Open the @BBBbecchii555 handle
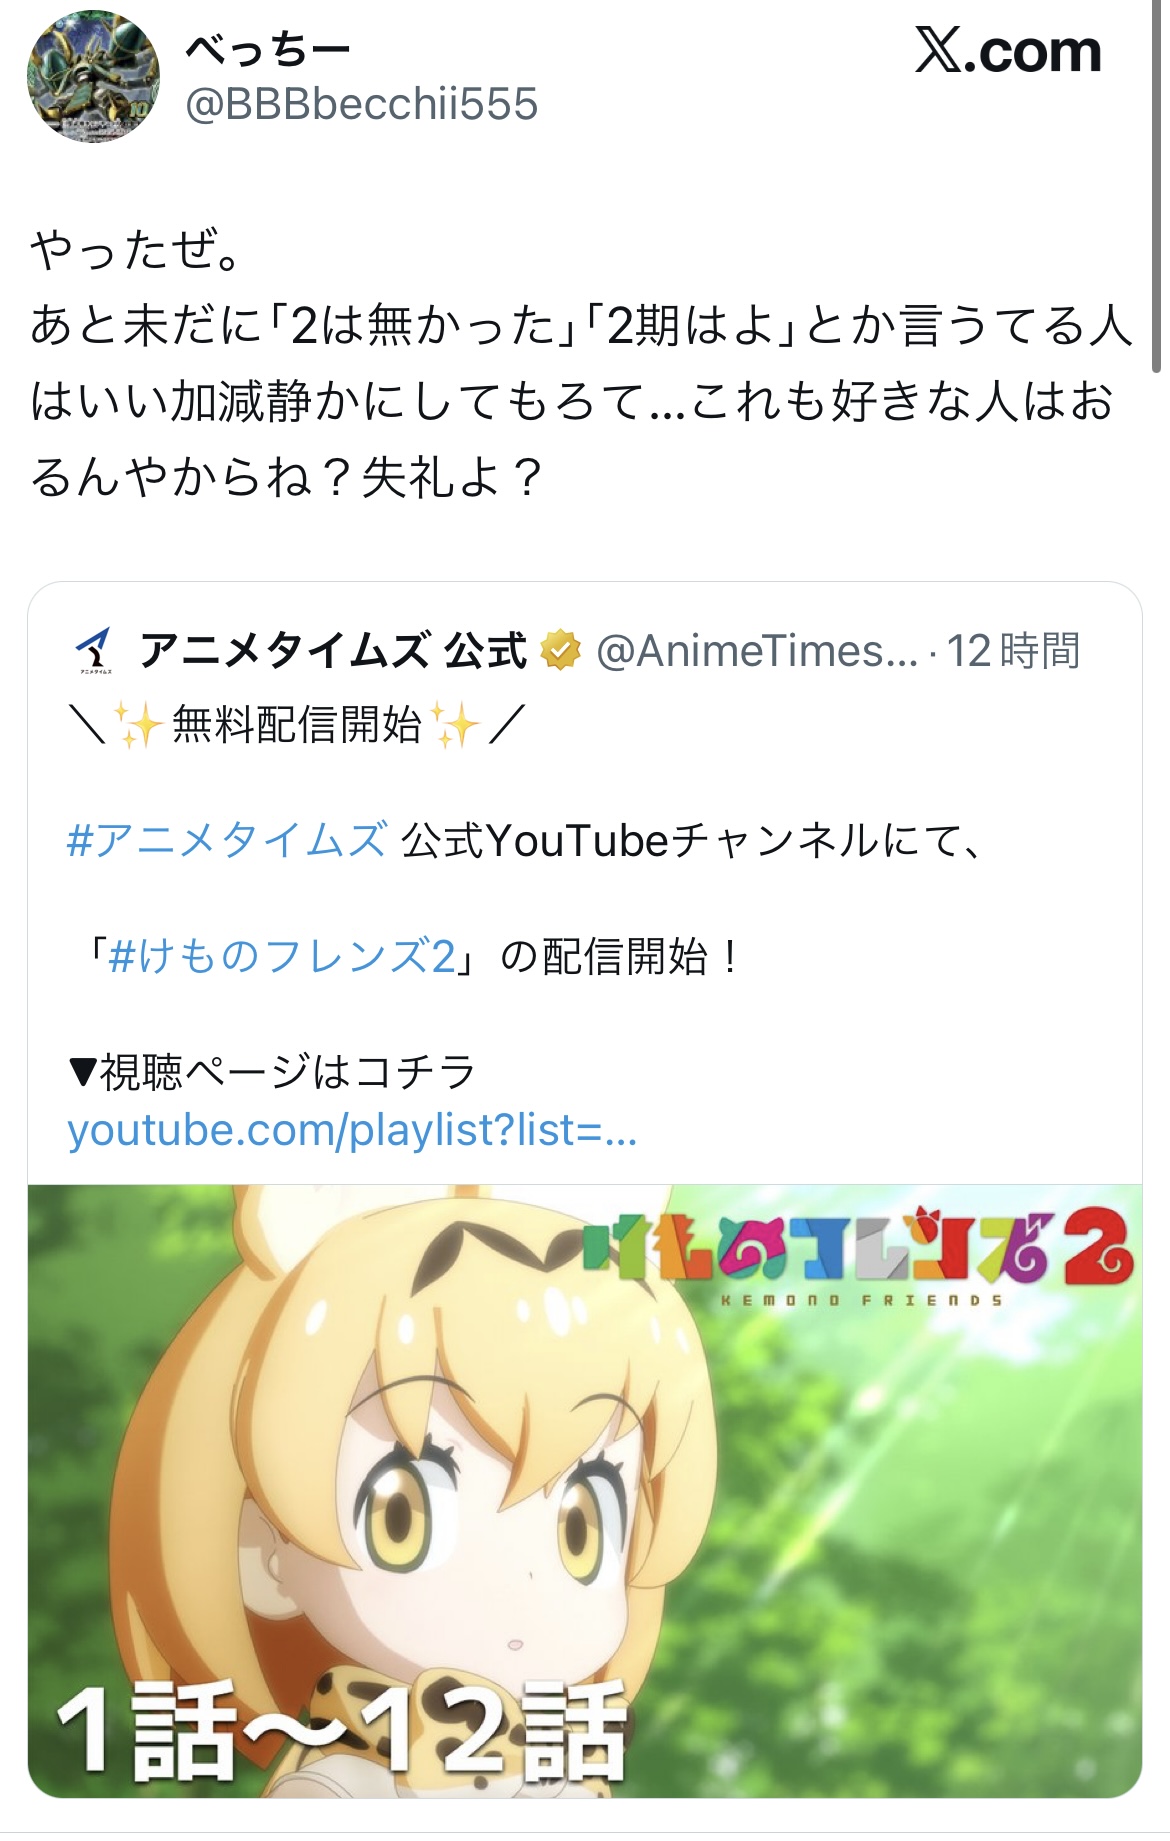 click(361, 104)
